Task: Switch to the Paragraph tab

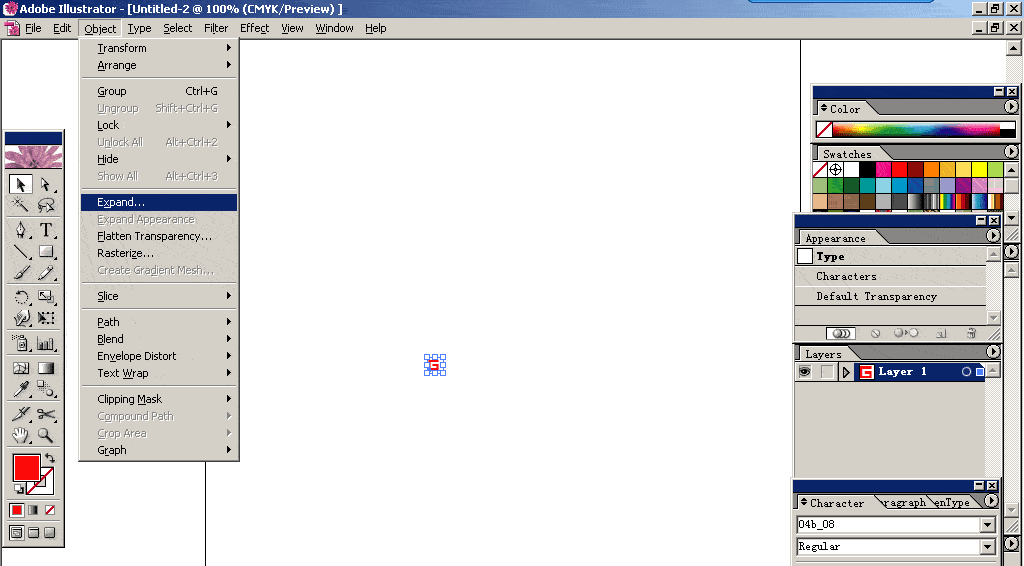Action: click(x=904, y=502)
